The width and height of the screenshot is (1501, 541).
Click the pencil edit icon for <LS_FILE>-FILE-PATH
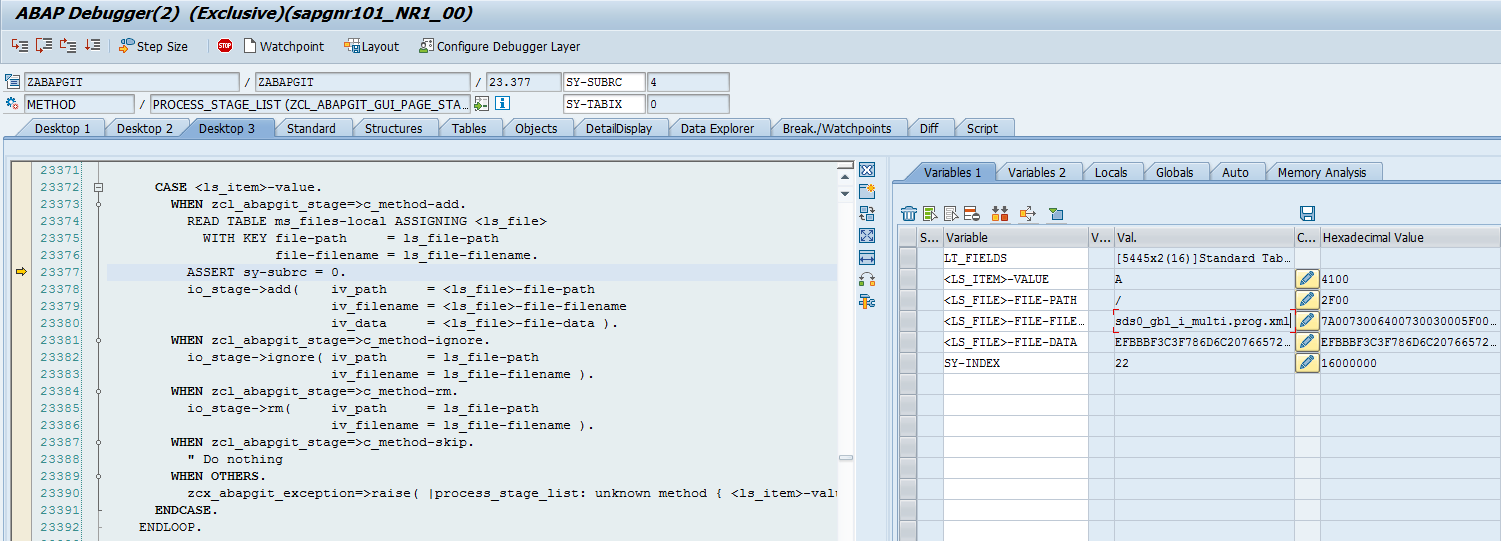point(1307,300)
